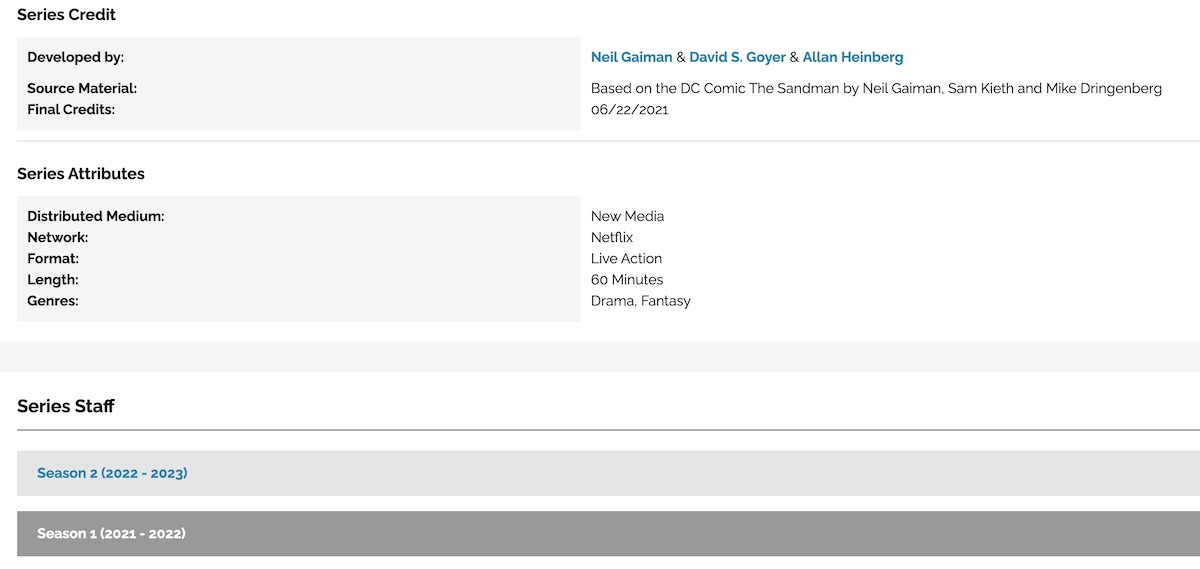The image size is (1200, 569).
Task: Click the '60 Minutes' length value
Action: [627, 279]
